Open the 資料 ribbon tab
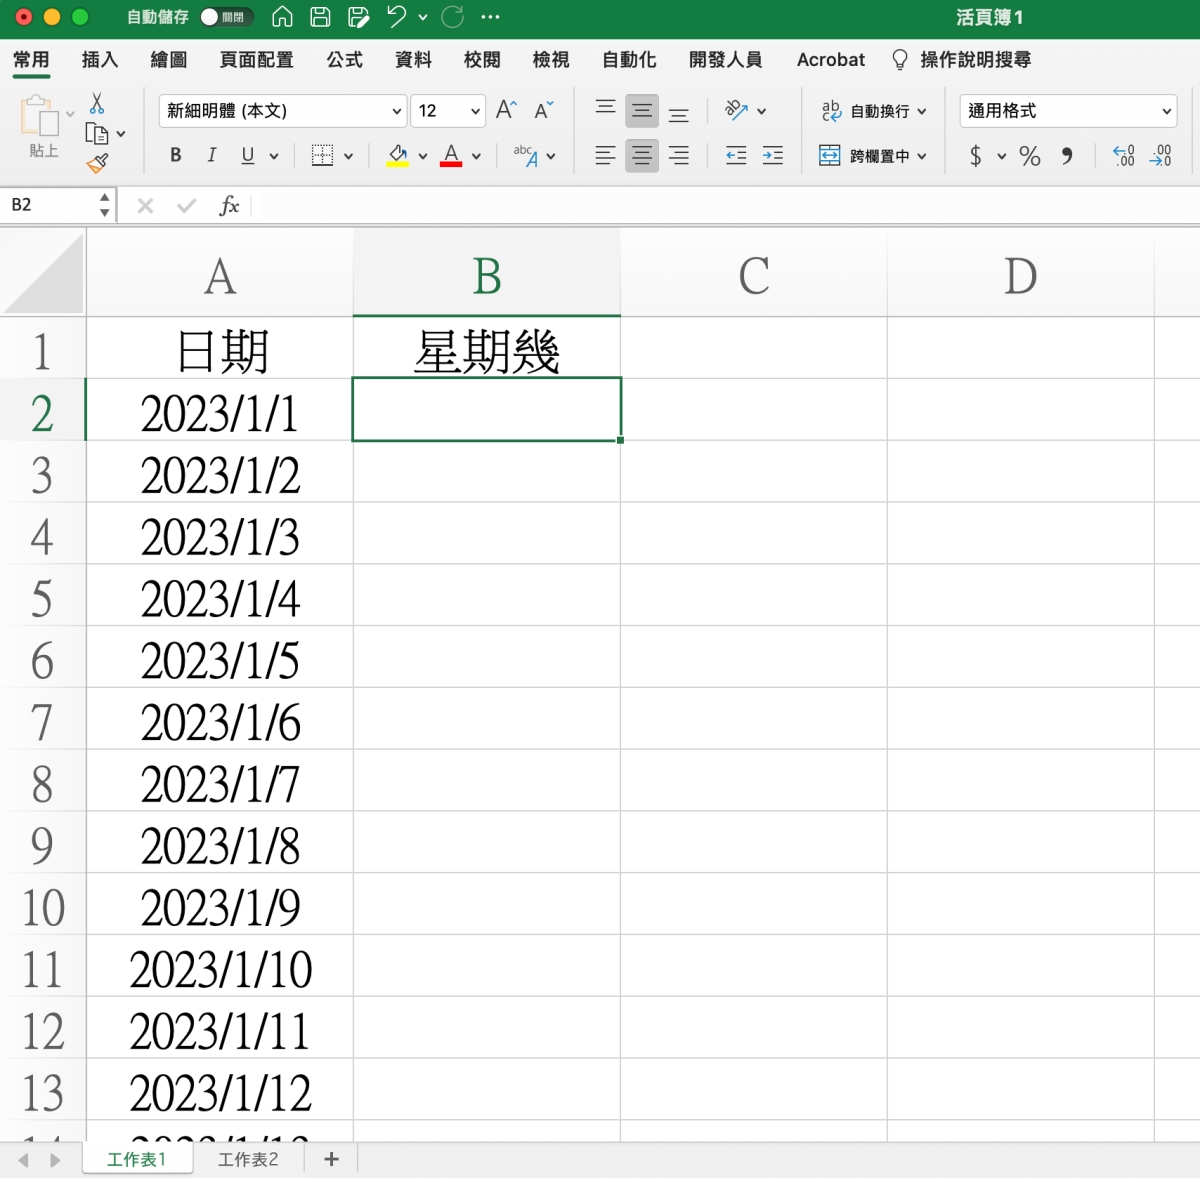Screen dimensions: 1200x1178 point(413,60)
